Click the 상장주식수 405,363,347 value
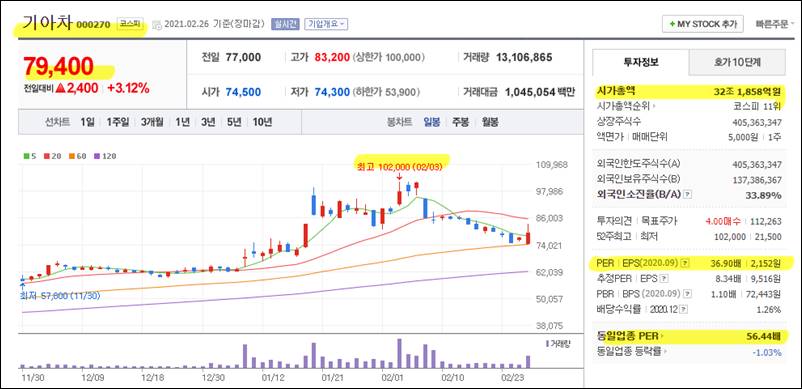The height and width of the screenshot is (389, 802). 756,122
